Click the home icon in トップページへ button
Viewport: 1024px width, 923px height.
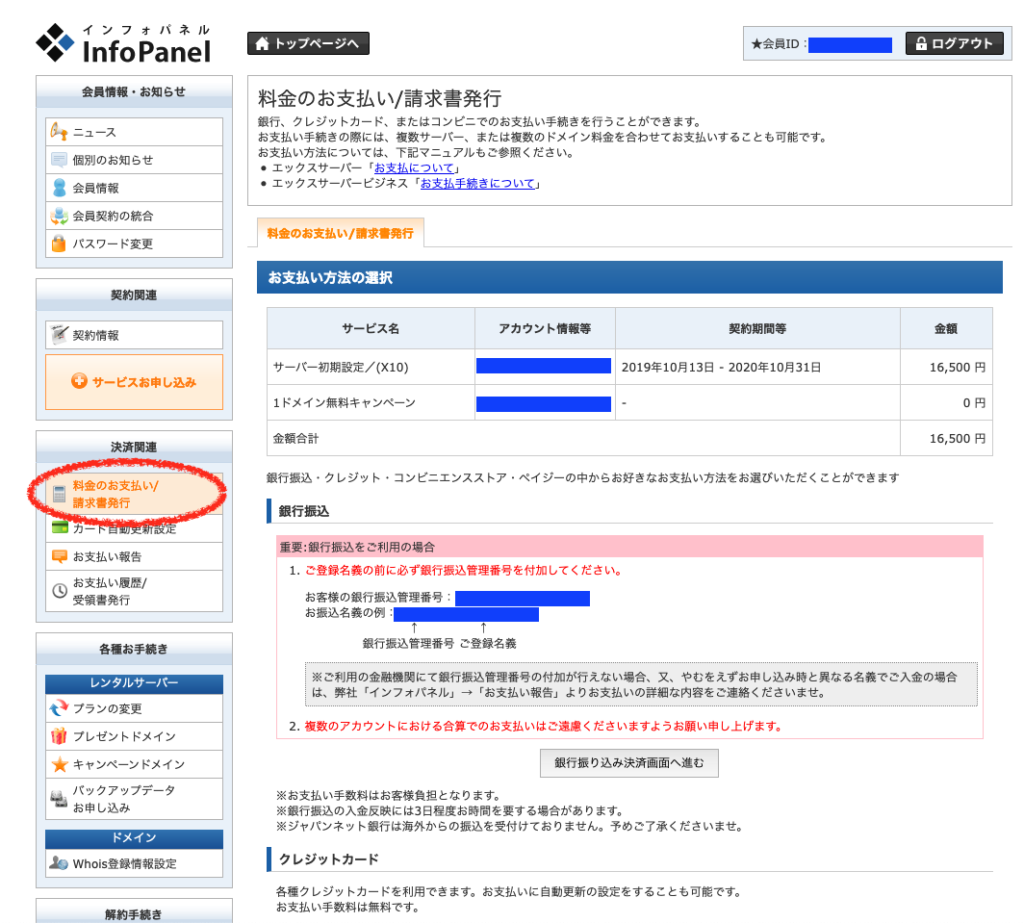(262, 44)
